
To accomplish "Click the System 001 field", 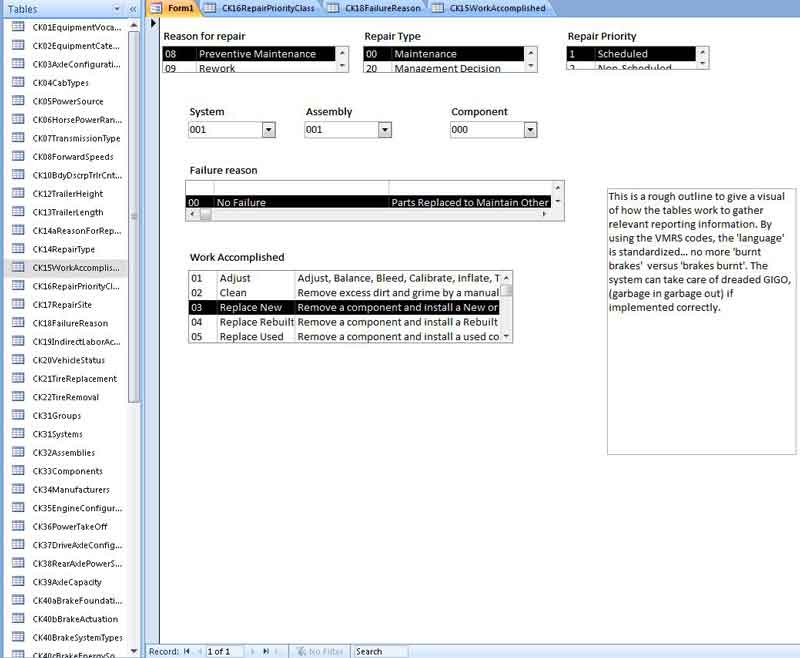I will [226, 130].
